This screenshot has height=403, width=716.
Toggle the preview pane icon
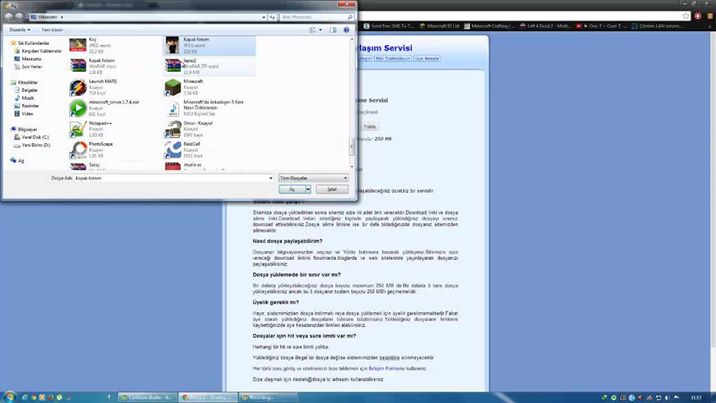pos(333,30)
